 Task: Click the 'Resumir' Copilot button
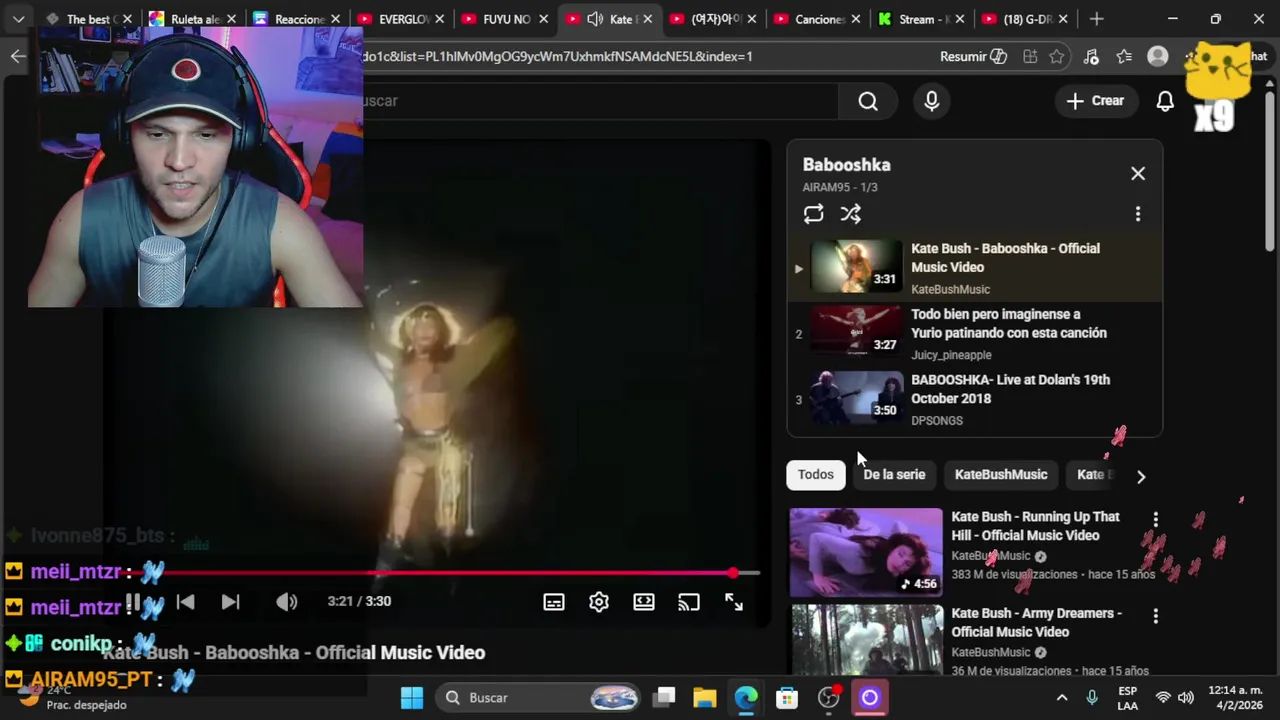pos(973,57)
